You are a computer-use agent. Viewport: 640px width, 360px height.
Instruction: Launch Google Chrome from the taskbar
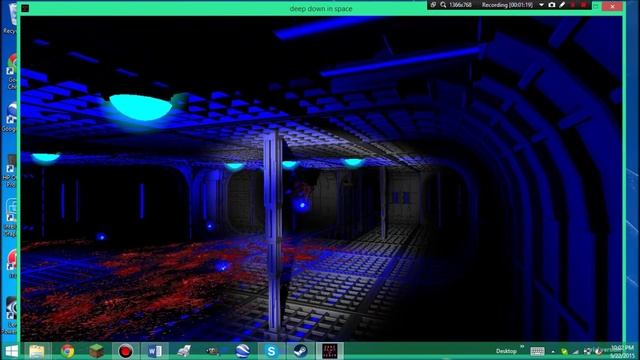click(67, 351)
